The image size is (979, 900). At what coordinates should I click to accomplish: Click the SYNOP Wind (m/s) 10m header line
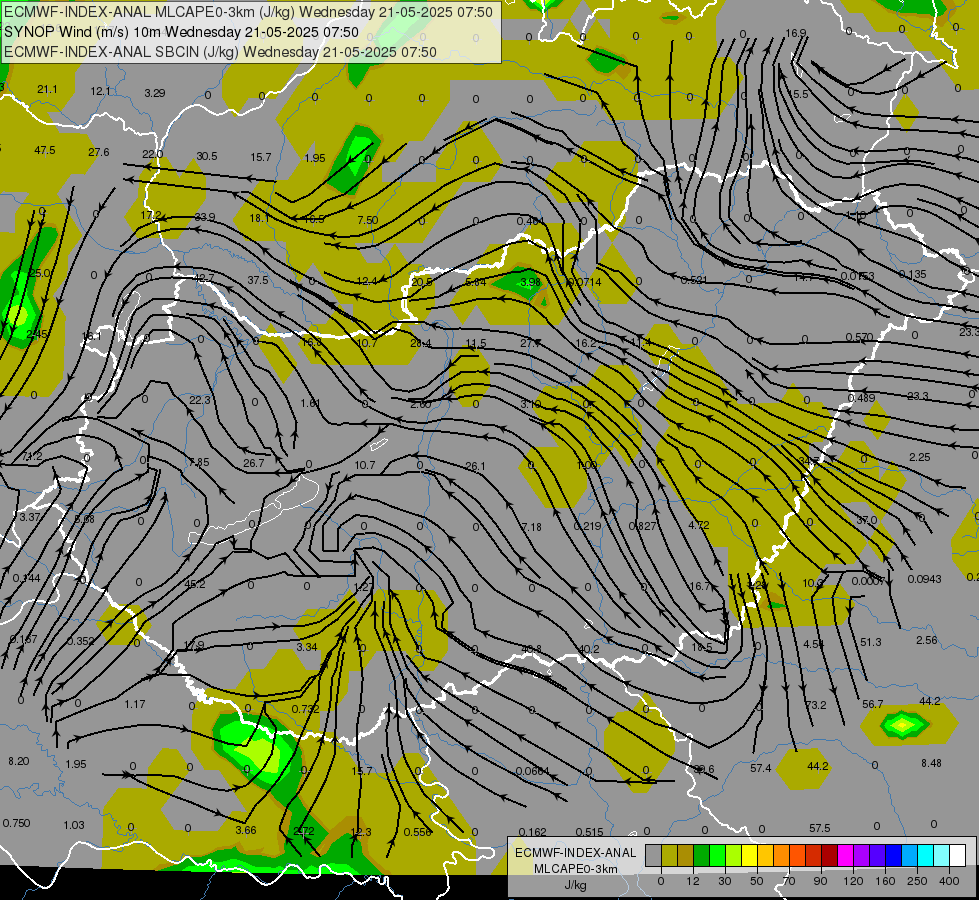point(181,32)
